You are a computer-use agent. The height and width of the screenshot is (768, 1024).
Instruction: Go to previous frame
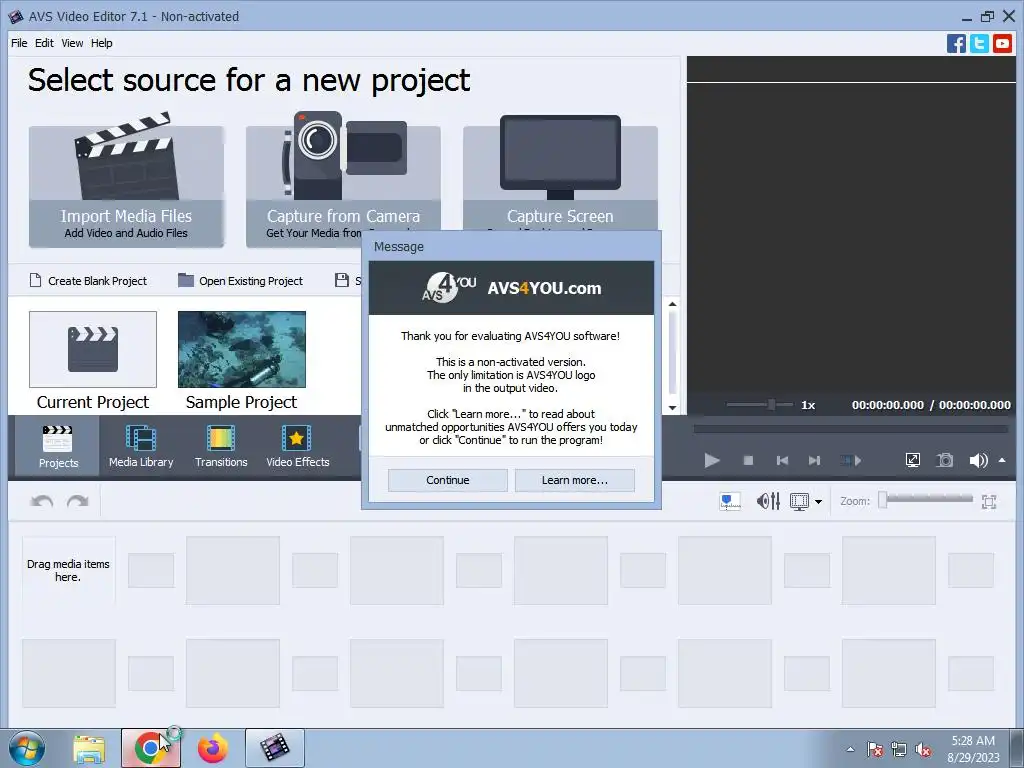[782, 460]
